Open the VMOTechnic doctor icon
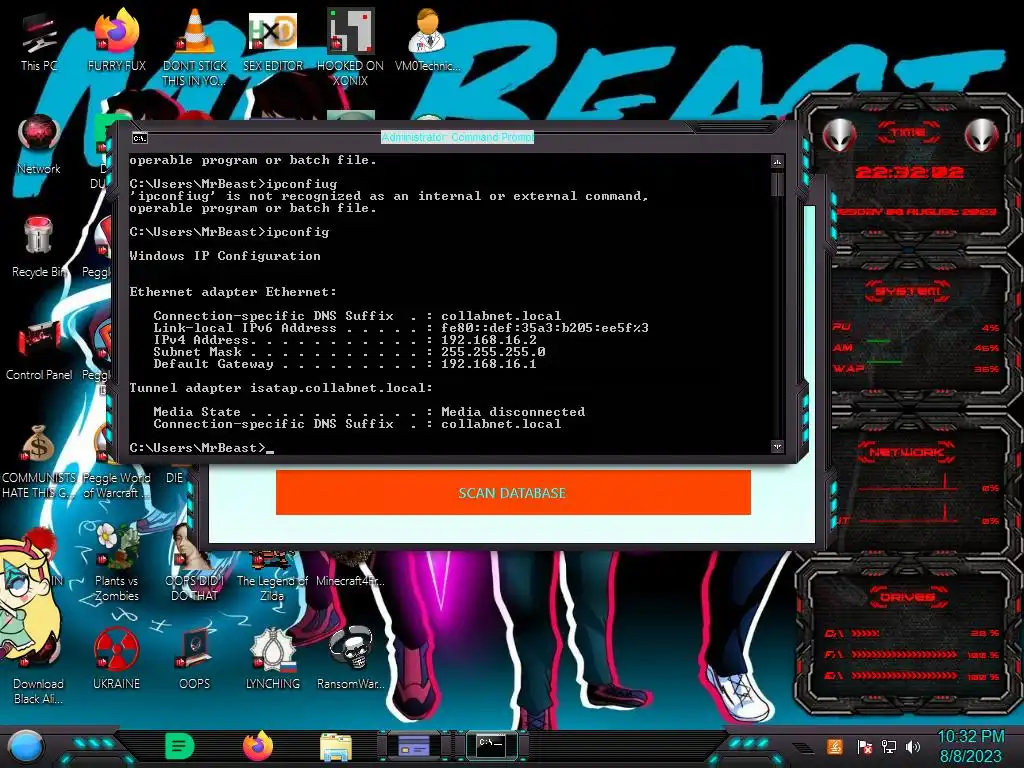The image size is (1024, 768). point(428,39)
